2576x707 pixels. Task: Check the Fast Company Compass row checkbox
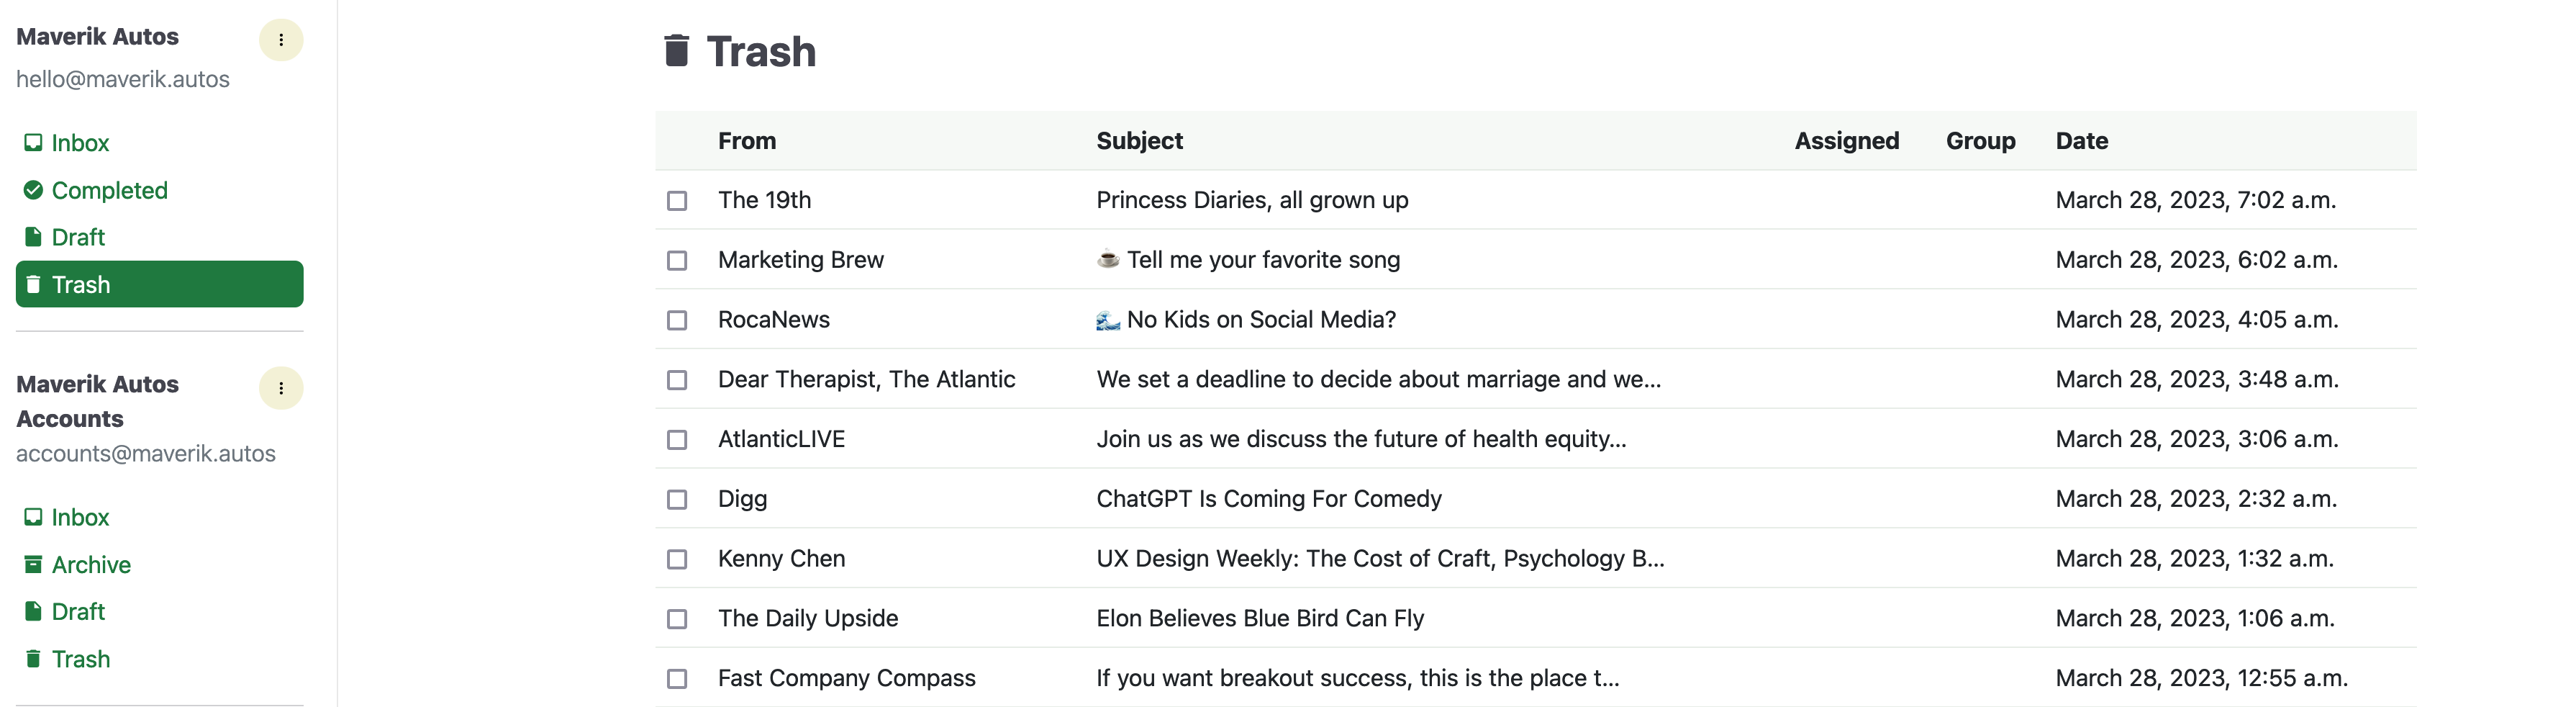tap(677, 678)
